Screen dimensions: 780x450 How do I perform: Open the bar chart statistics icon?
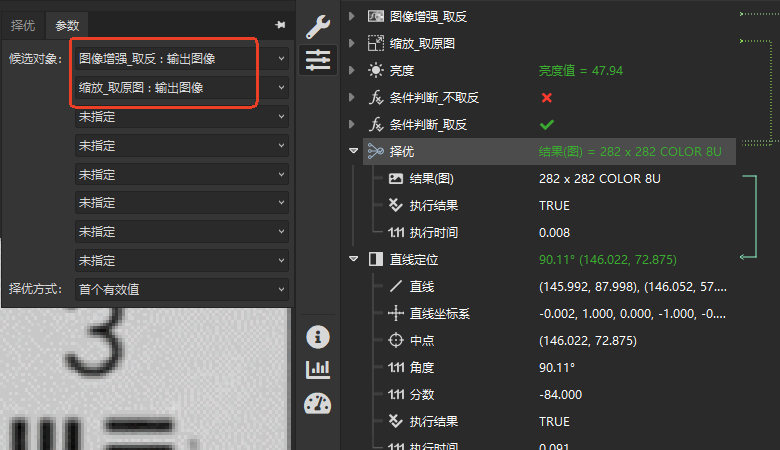[318, 369]
